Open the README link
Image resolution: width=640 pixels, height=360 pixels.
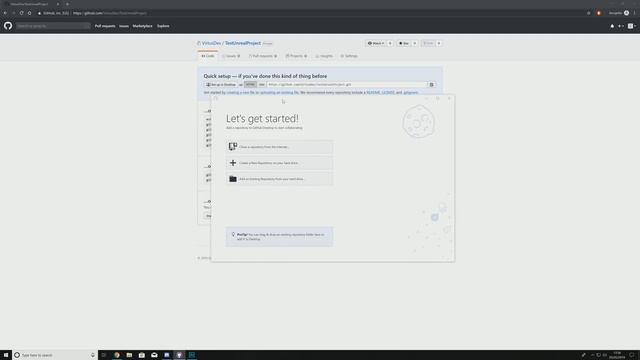coord(373,93)
